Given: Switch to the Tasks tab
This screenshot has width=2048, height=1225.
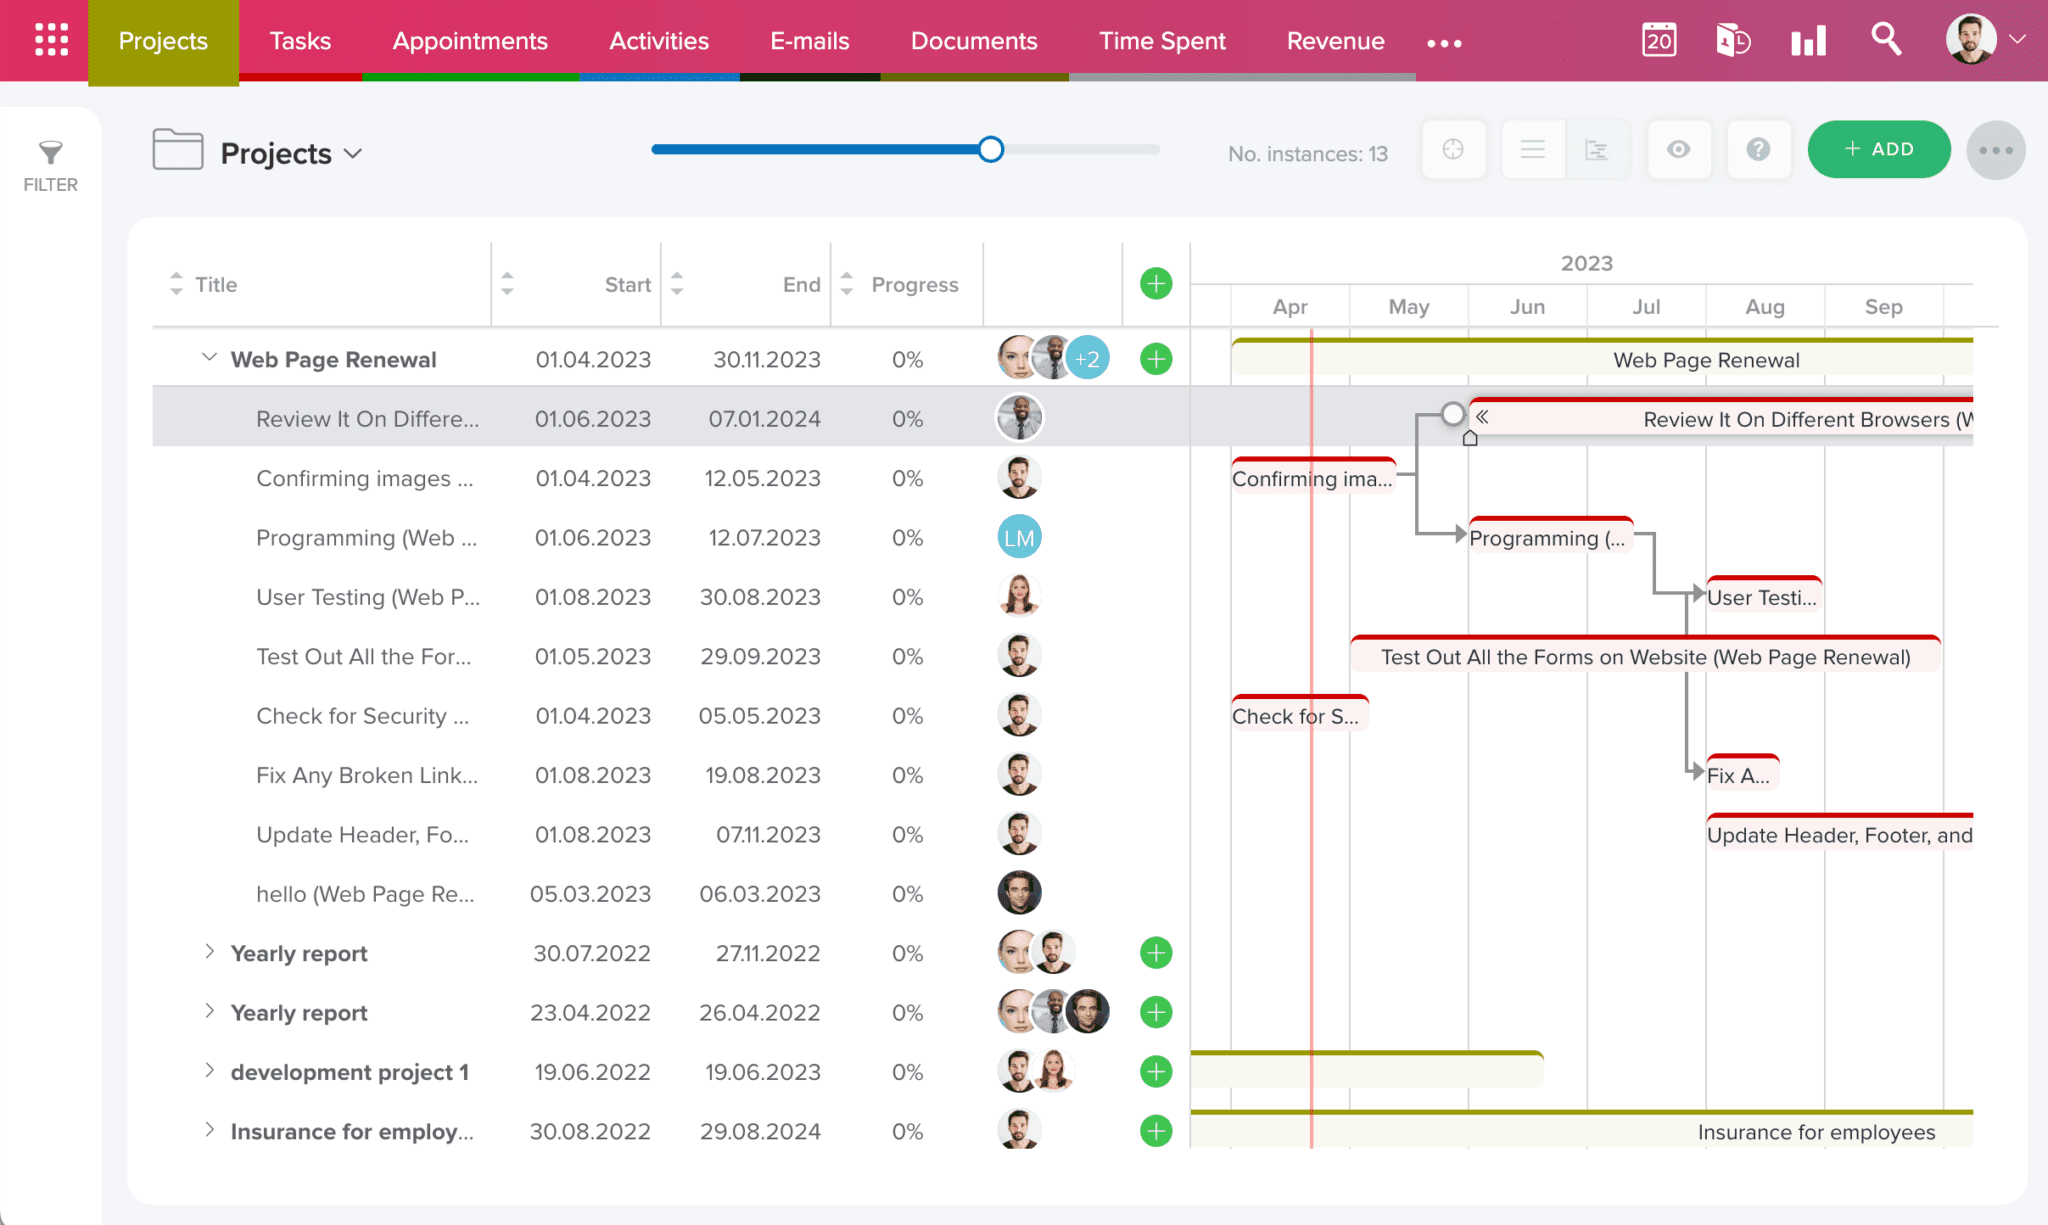Looking at the screenshot, I should coord(299,41).
